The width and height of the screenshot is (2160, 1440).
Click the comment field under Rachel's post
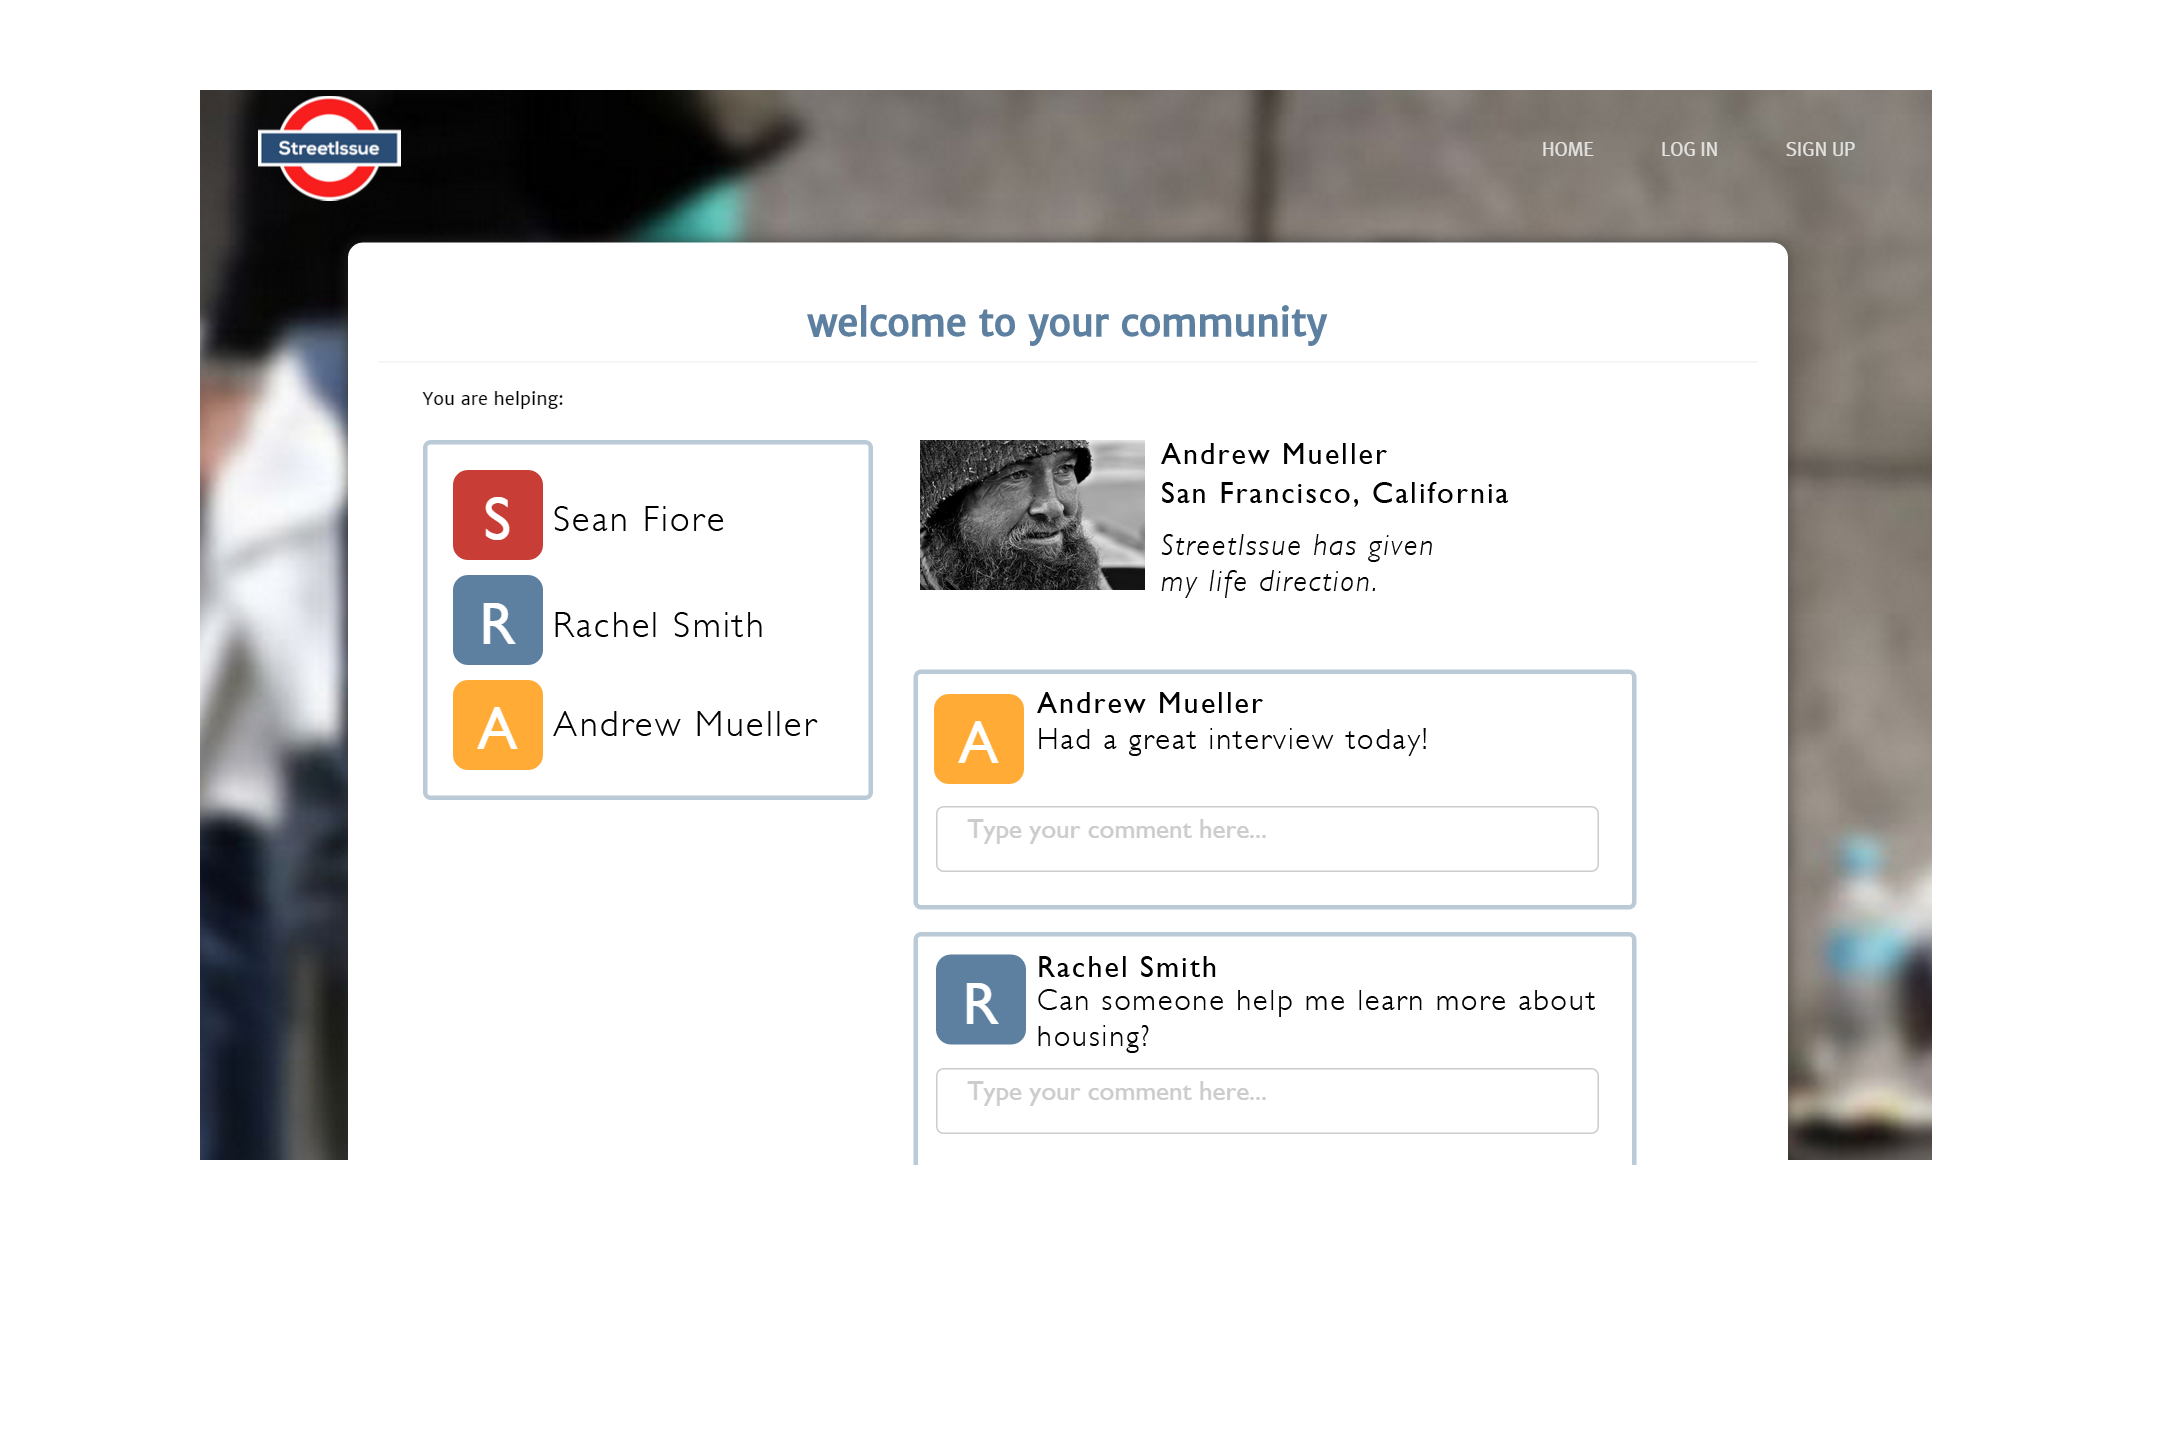1266,1100
